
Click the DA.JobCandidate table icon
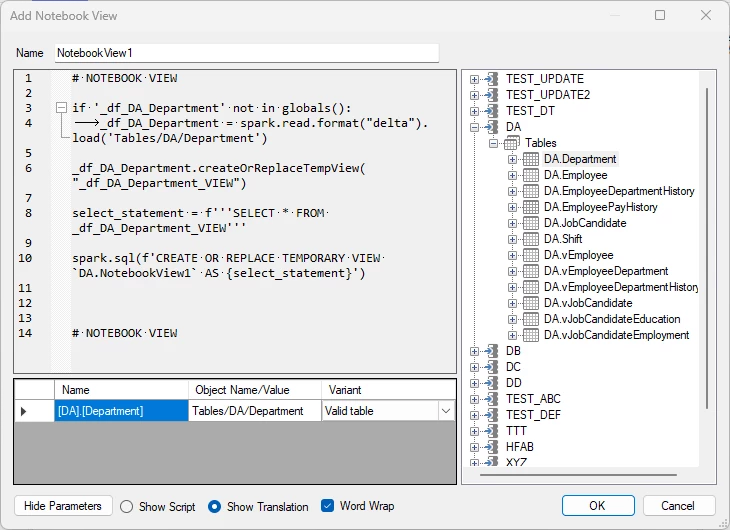point(531,223)
